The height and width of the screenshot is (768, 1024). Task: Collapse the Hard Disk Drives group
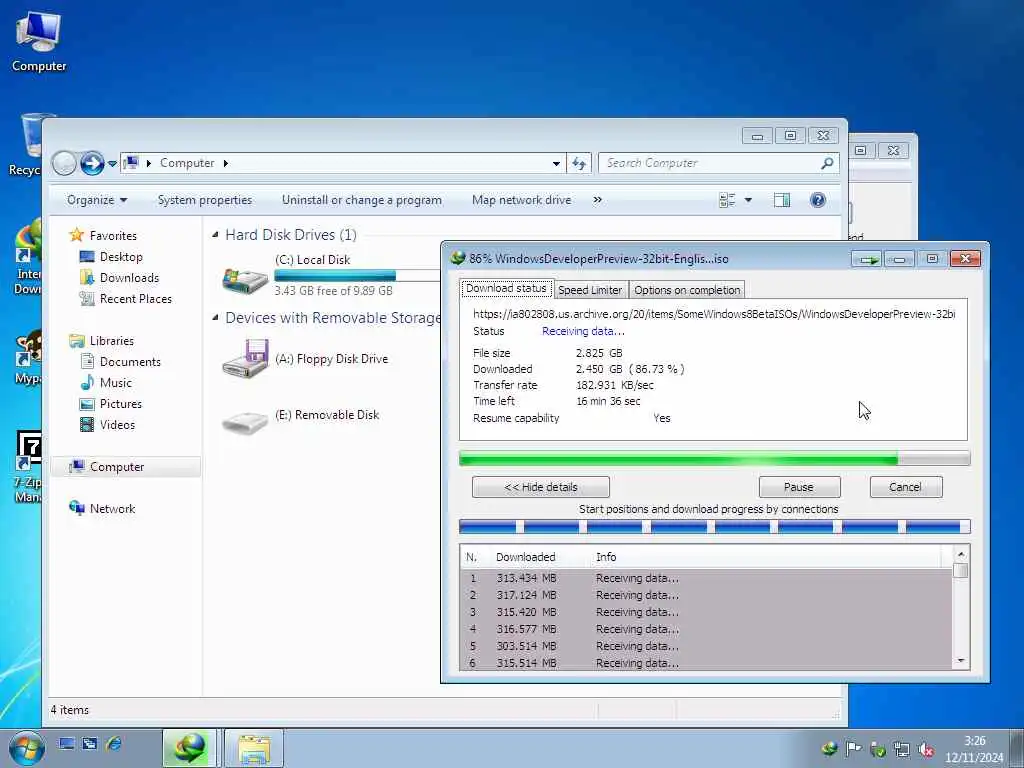(x=216, y=234)
